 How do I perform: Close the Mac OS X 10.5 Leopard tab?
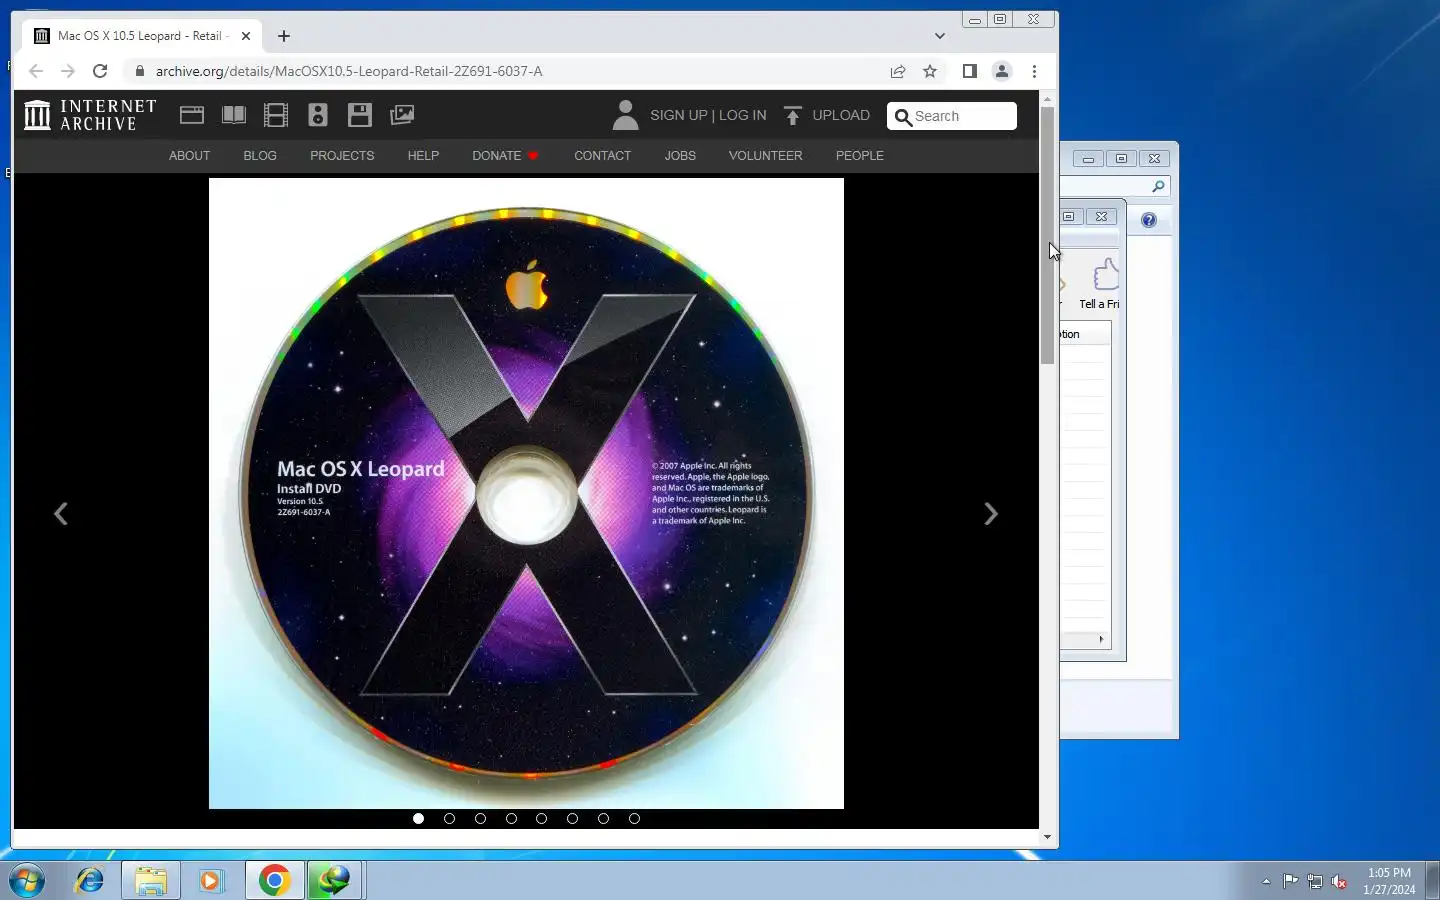246,36
